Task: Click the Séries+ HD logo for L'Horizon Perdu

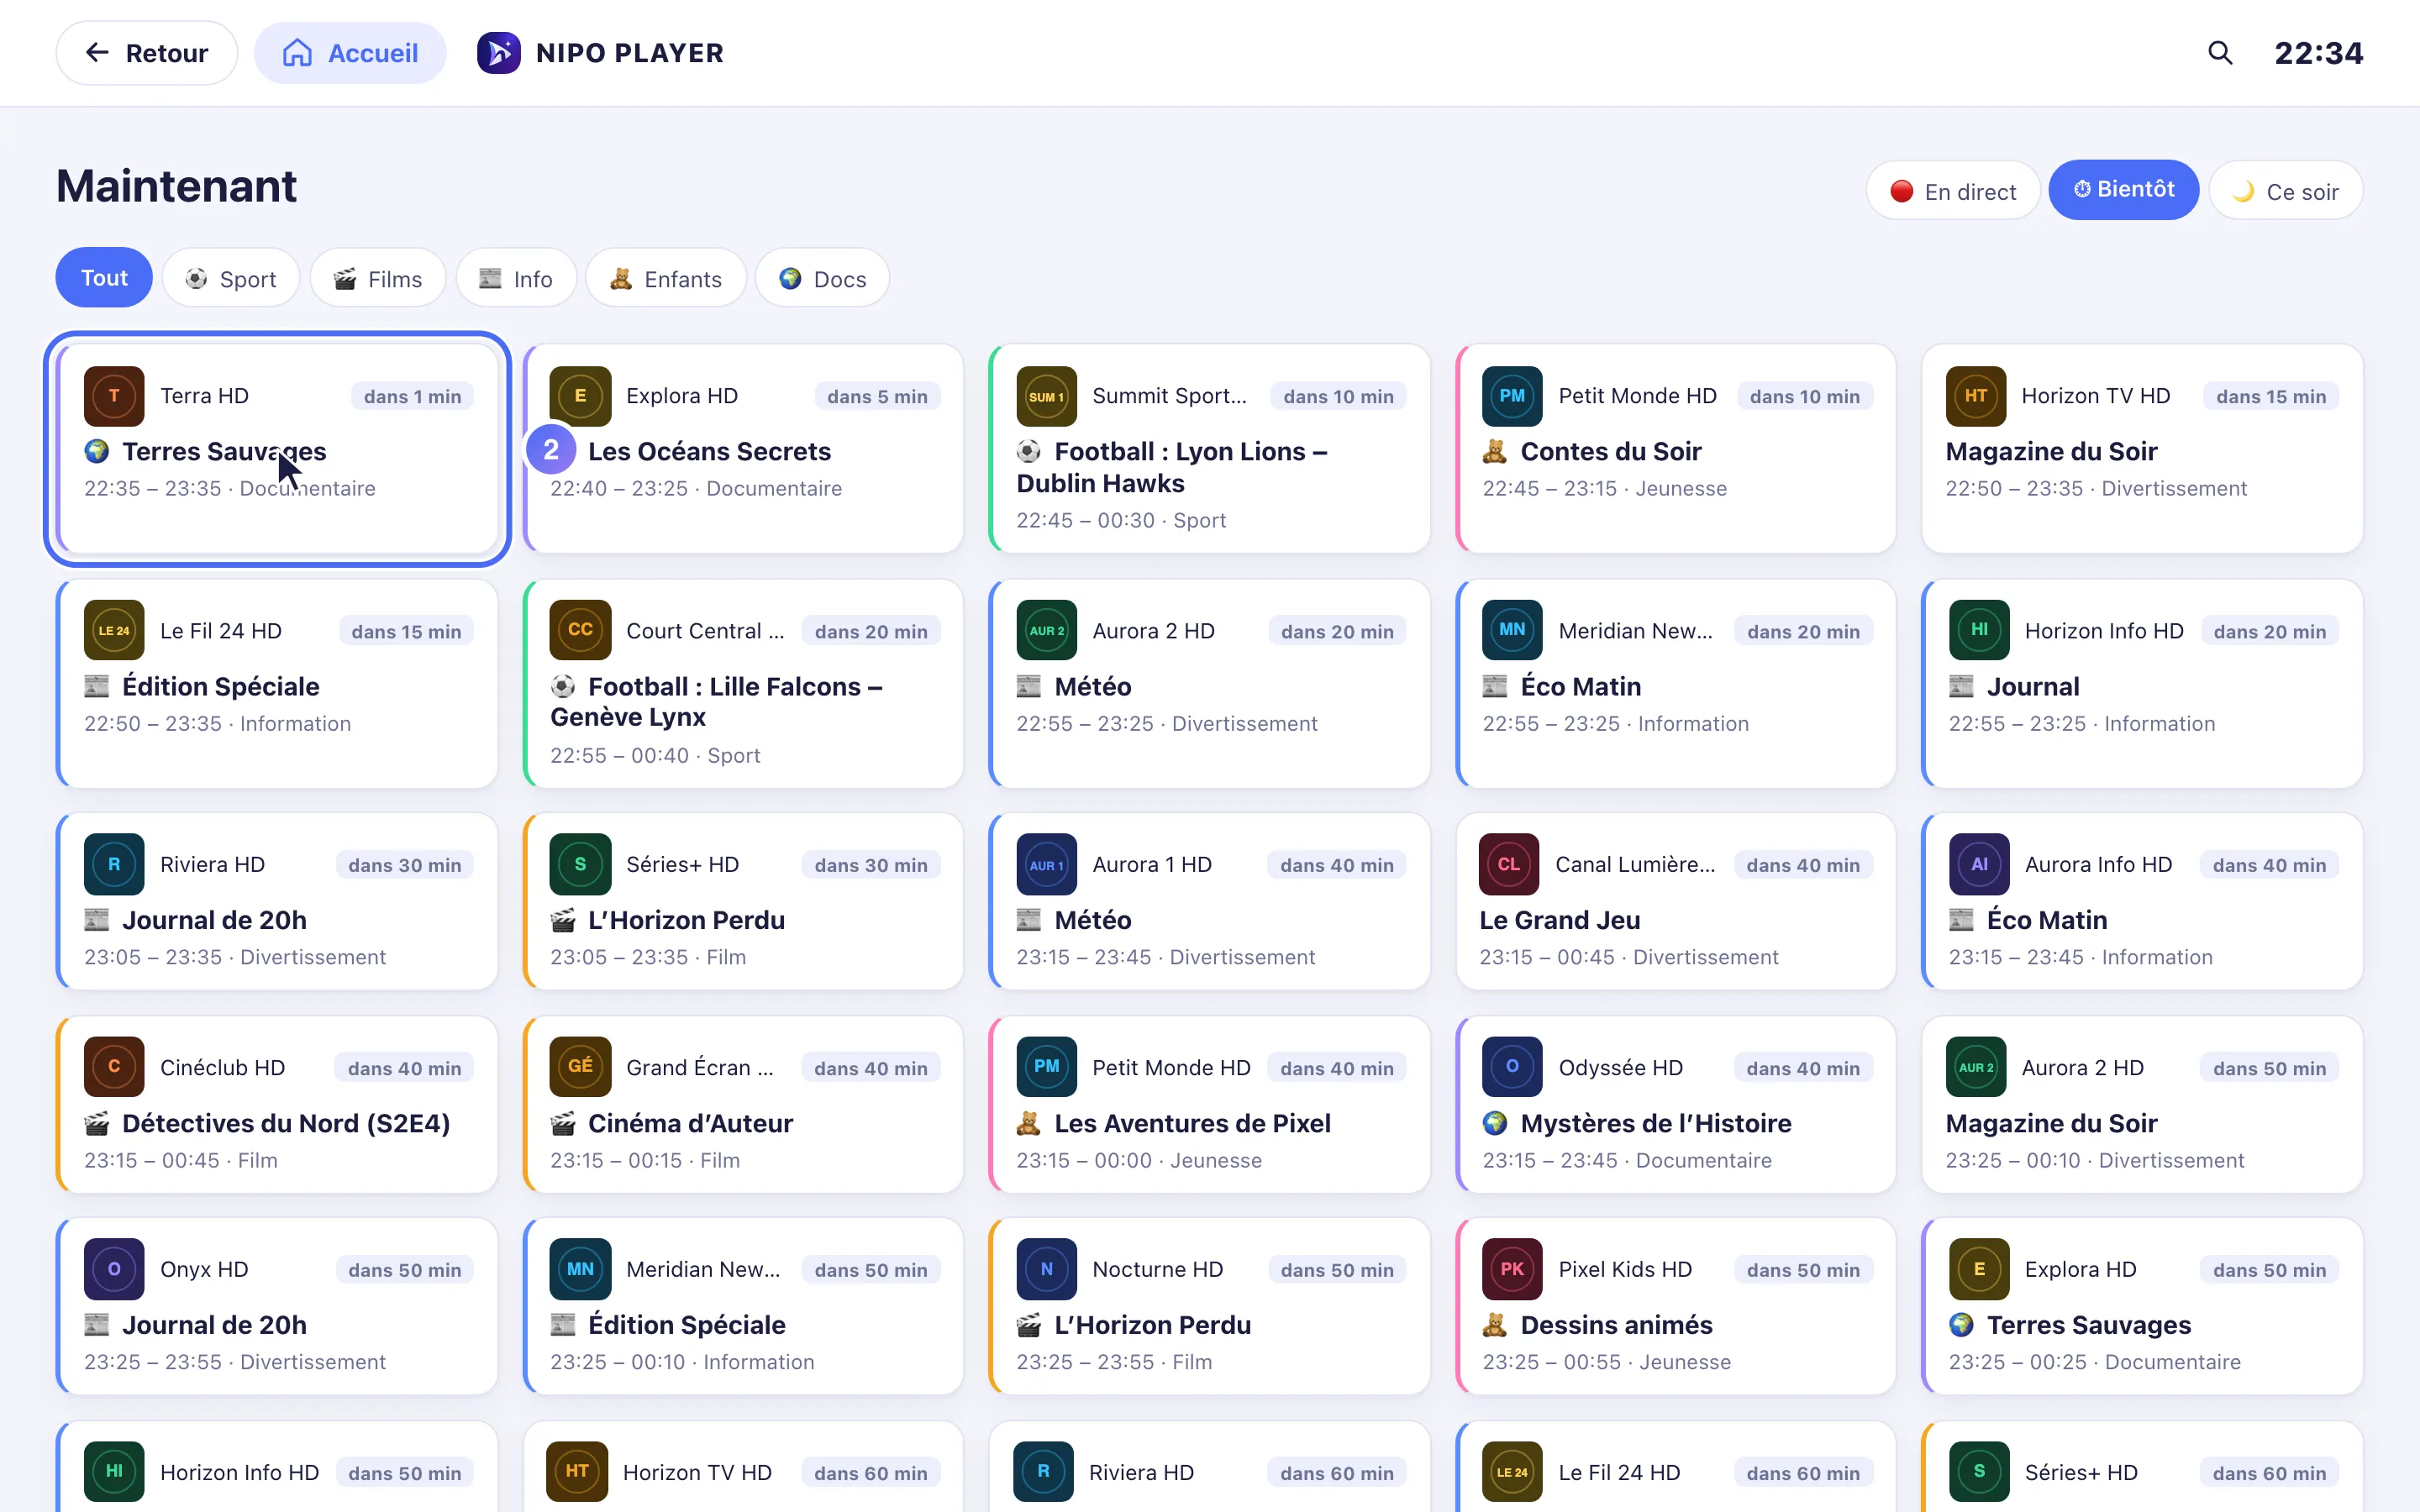Action: coord(580,864)
